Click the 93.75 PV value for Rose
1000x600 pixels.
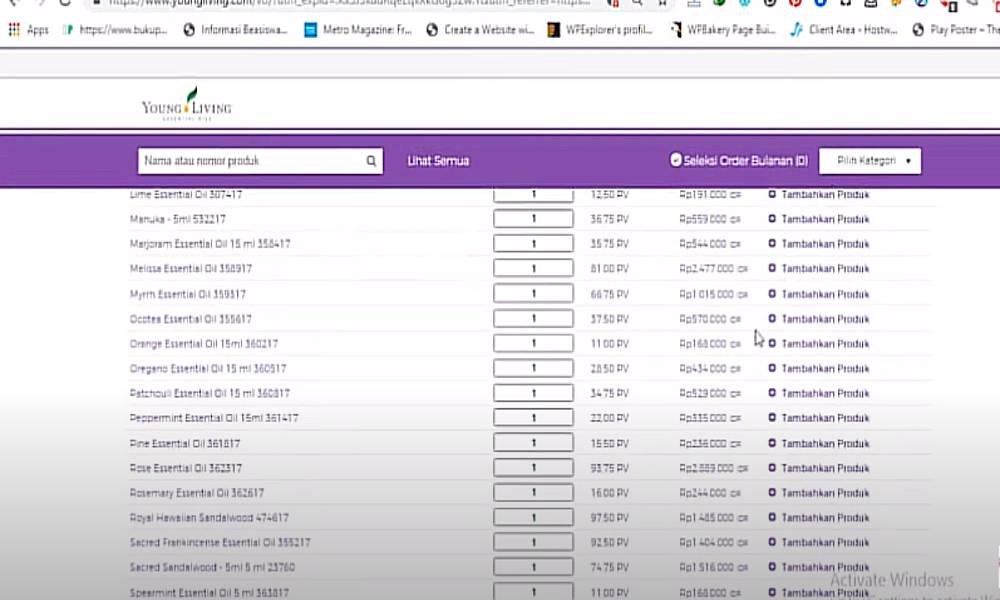[609, 468]
